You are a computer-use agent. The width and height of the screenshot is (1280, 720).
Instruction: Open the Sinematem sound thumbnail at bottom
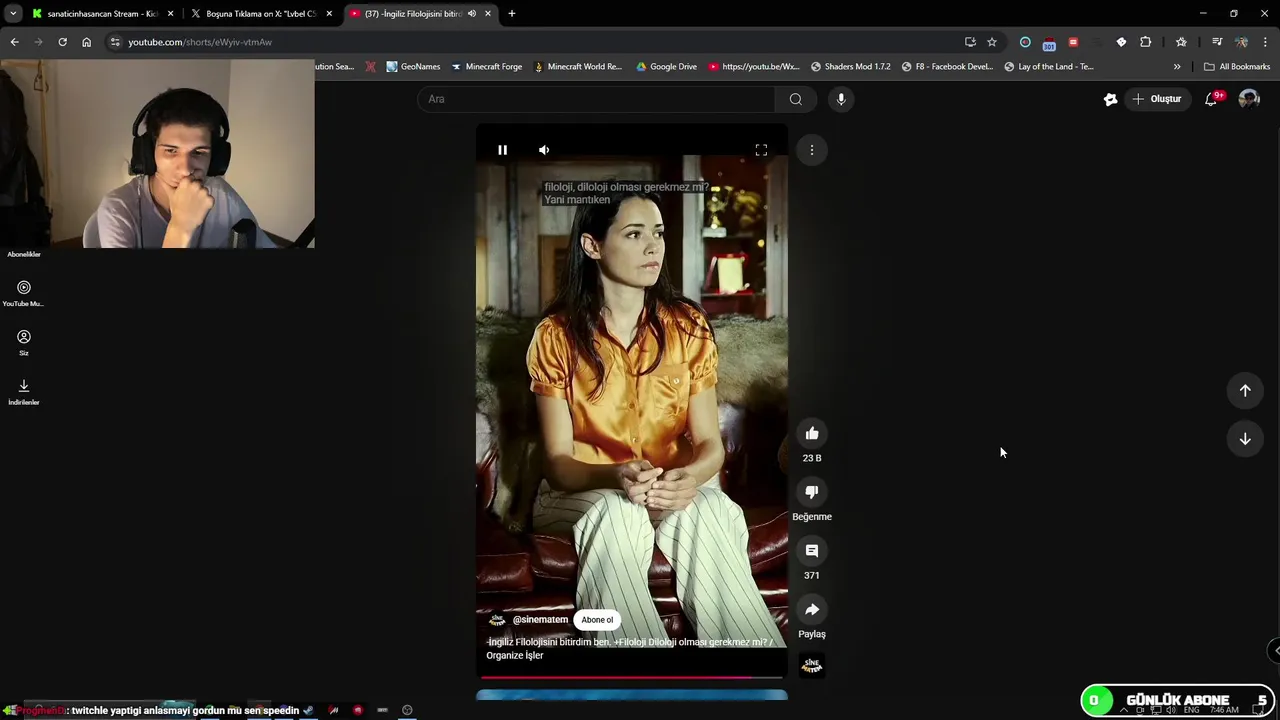click(812, 665)
